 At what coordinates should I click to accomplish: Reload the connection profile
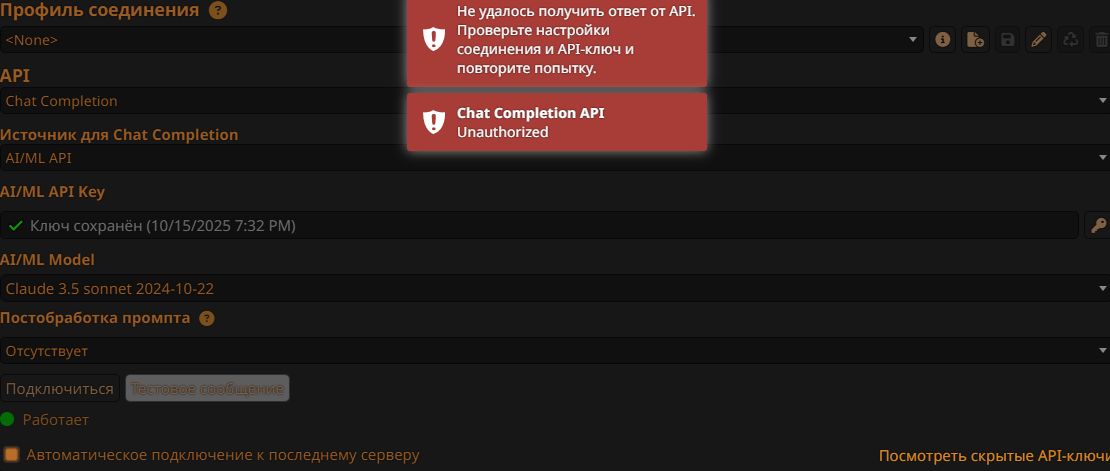pyautogui.click(x=1071, y=40)
